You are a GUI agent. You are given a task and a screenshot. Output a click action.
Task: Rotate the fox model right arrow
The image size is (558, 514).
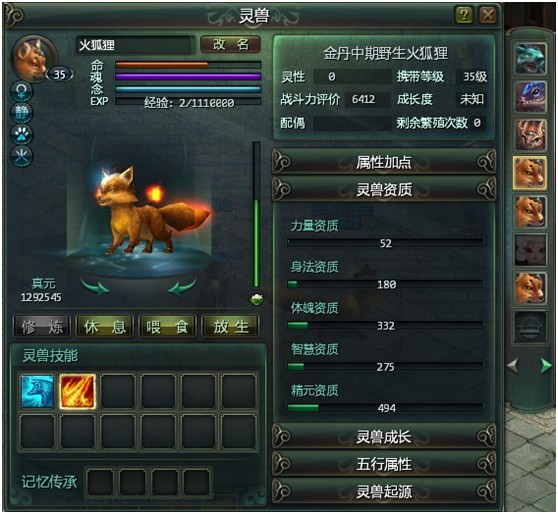(x=182, y=285)
